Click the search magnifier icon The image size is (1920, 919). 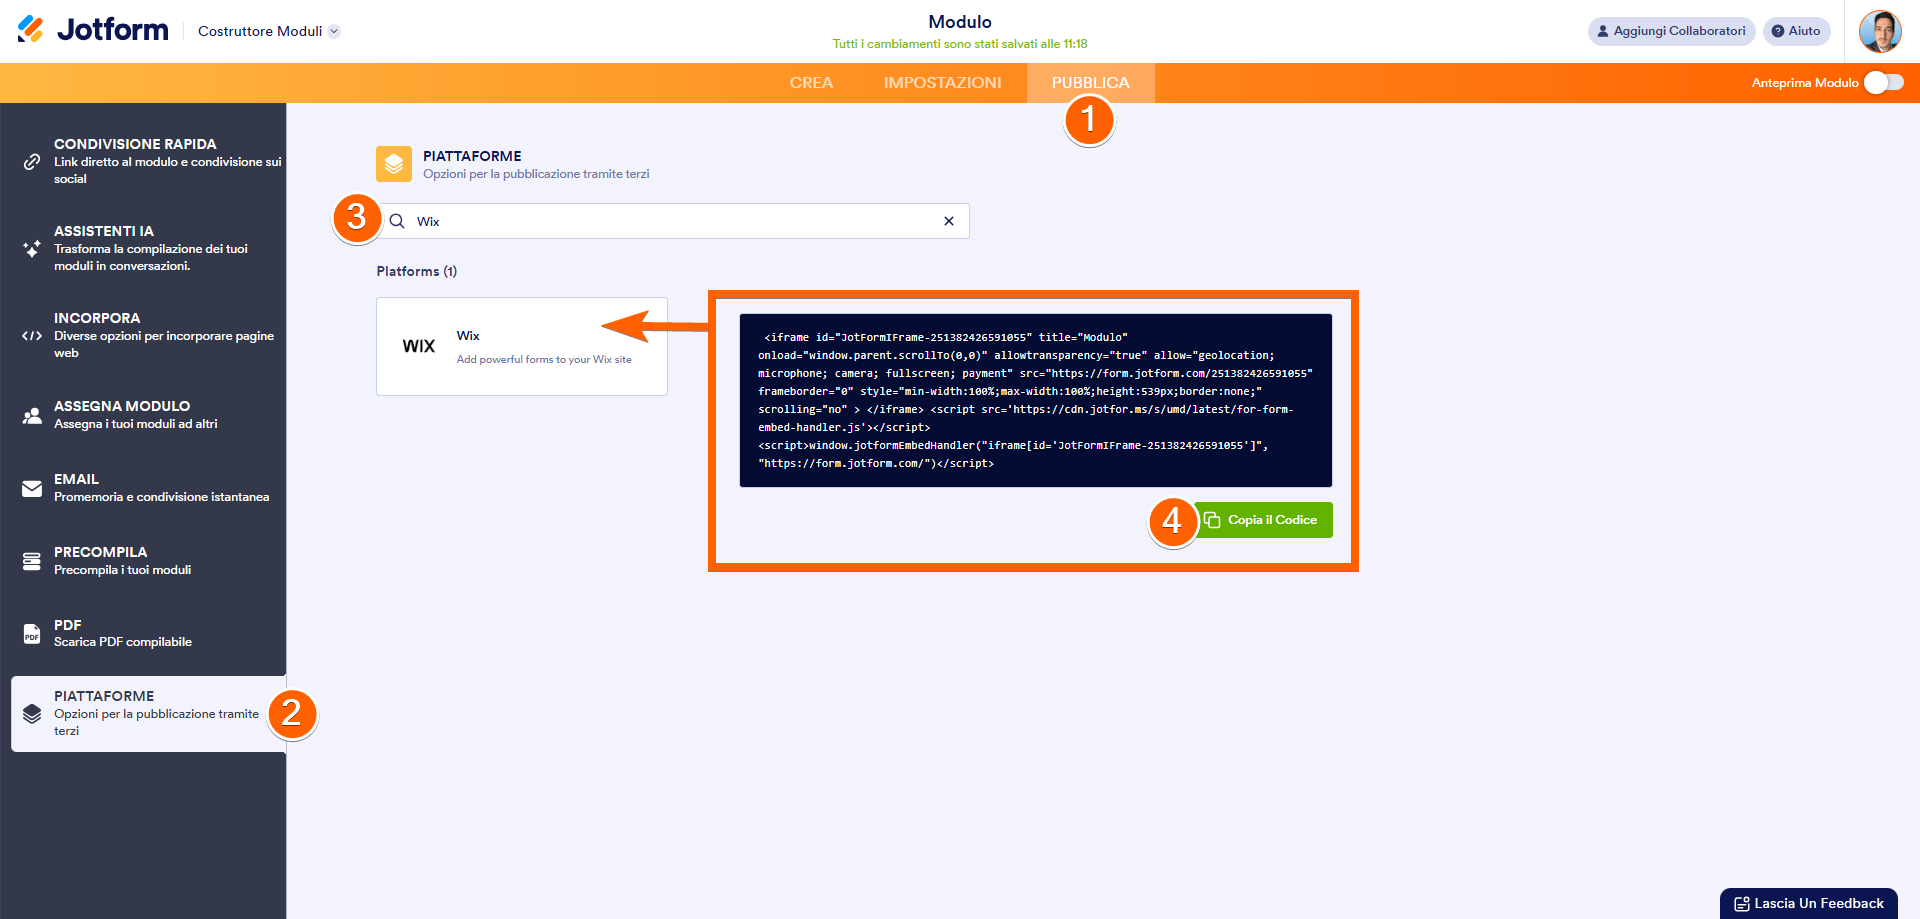(x=397, y=221)
